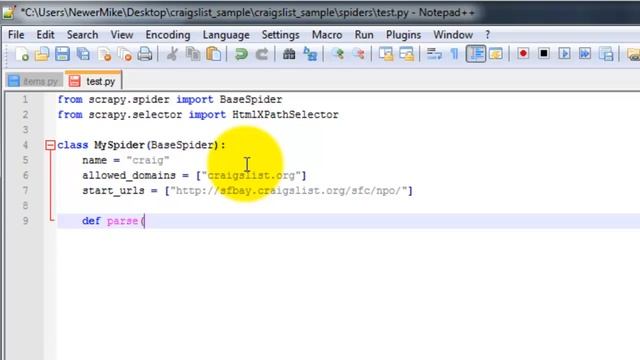Click 'HtmlXPathSelector' on line 2
The height and width of the screenshot is (360, 640).
285,115
